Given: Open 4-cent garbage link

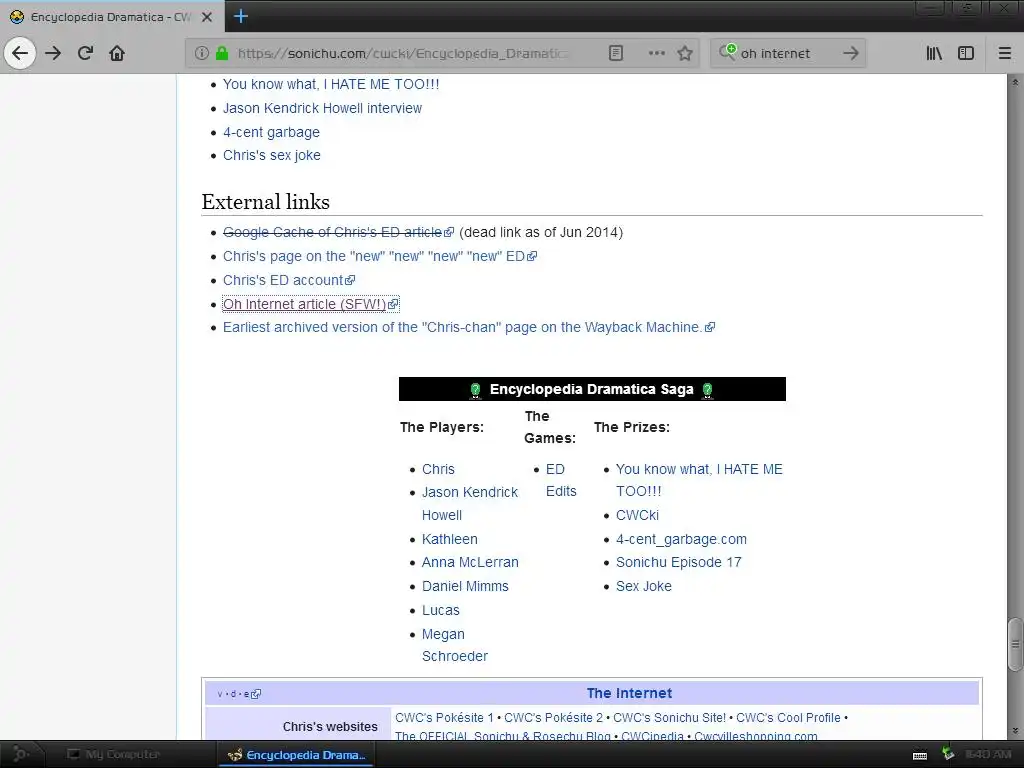Looking at the screenshot, I should pyautogui.click(x=272, y=132).
